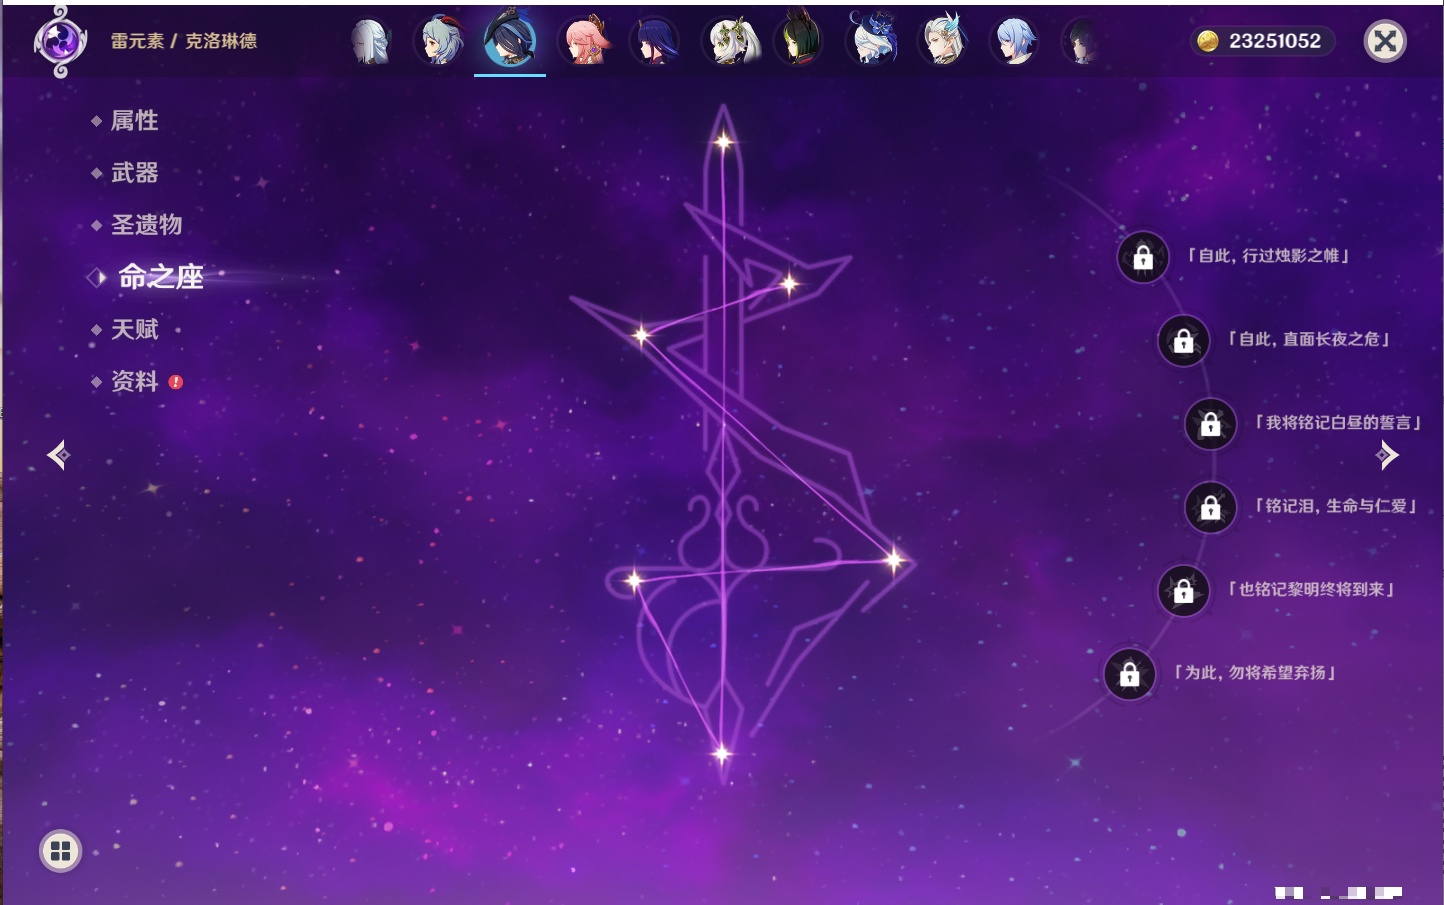Switch to the 武器 weapon page
Viewport: 1444px width, 905px height.
(134, 173)
